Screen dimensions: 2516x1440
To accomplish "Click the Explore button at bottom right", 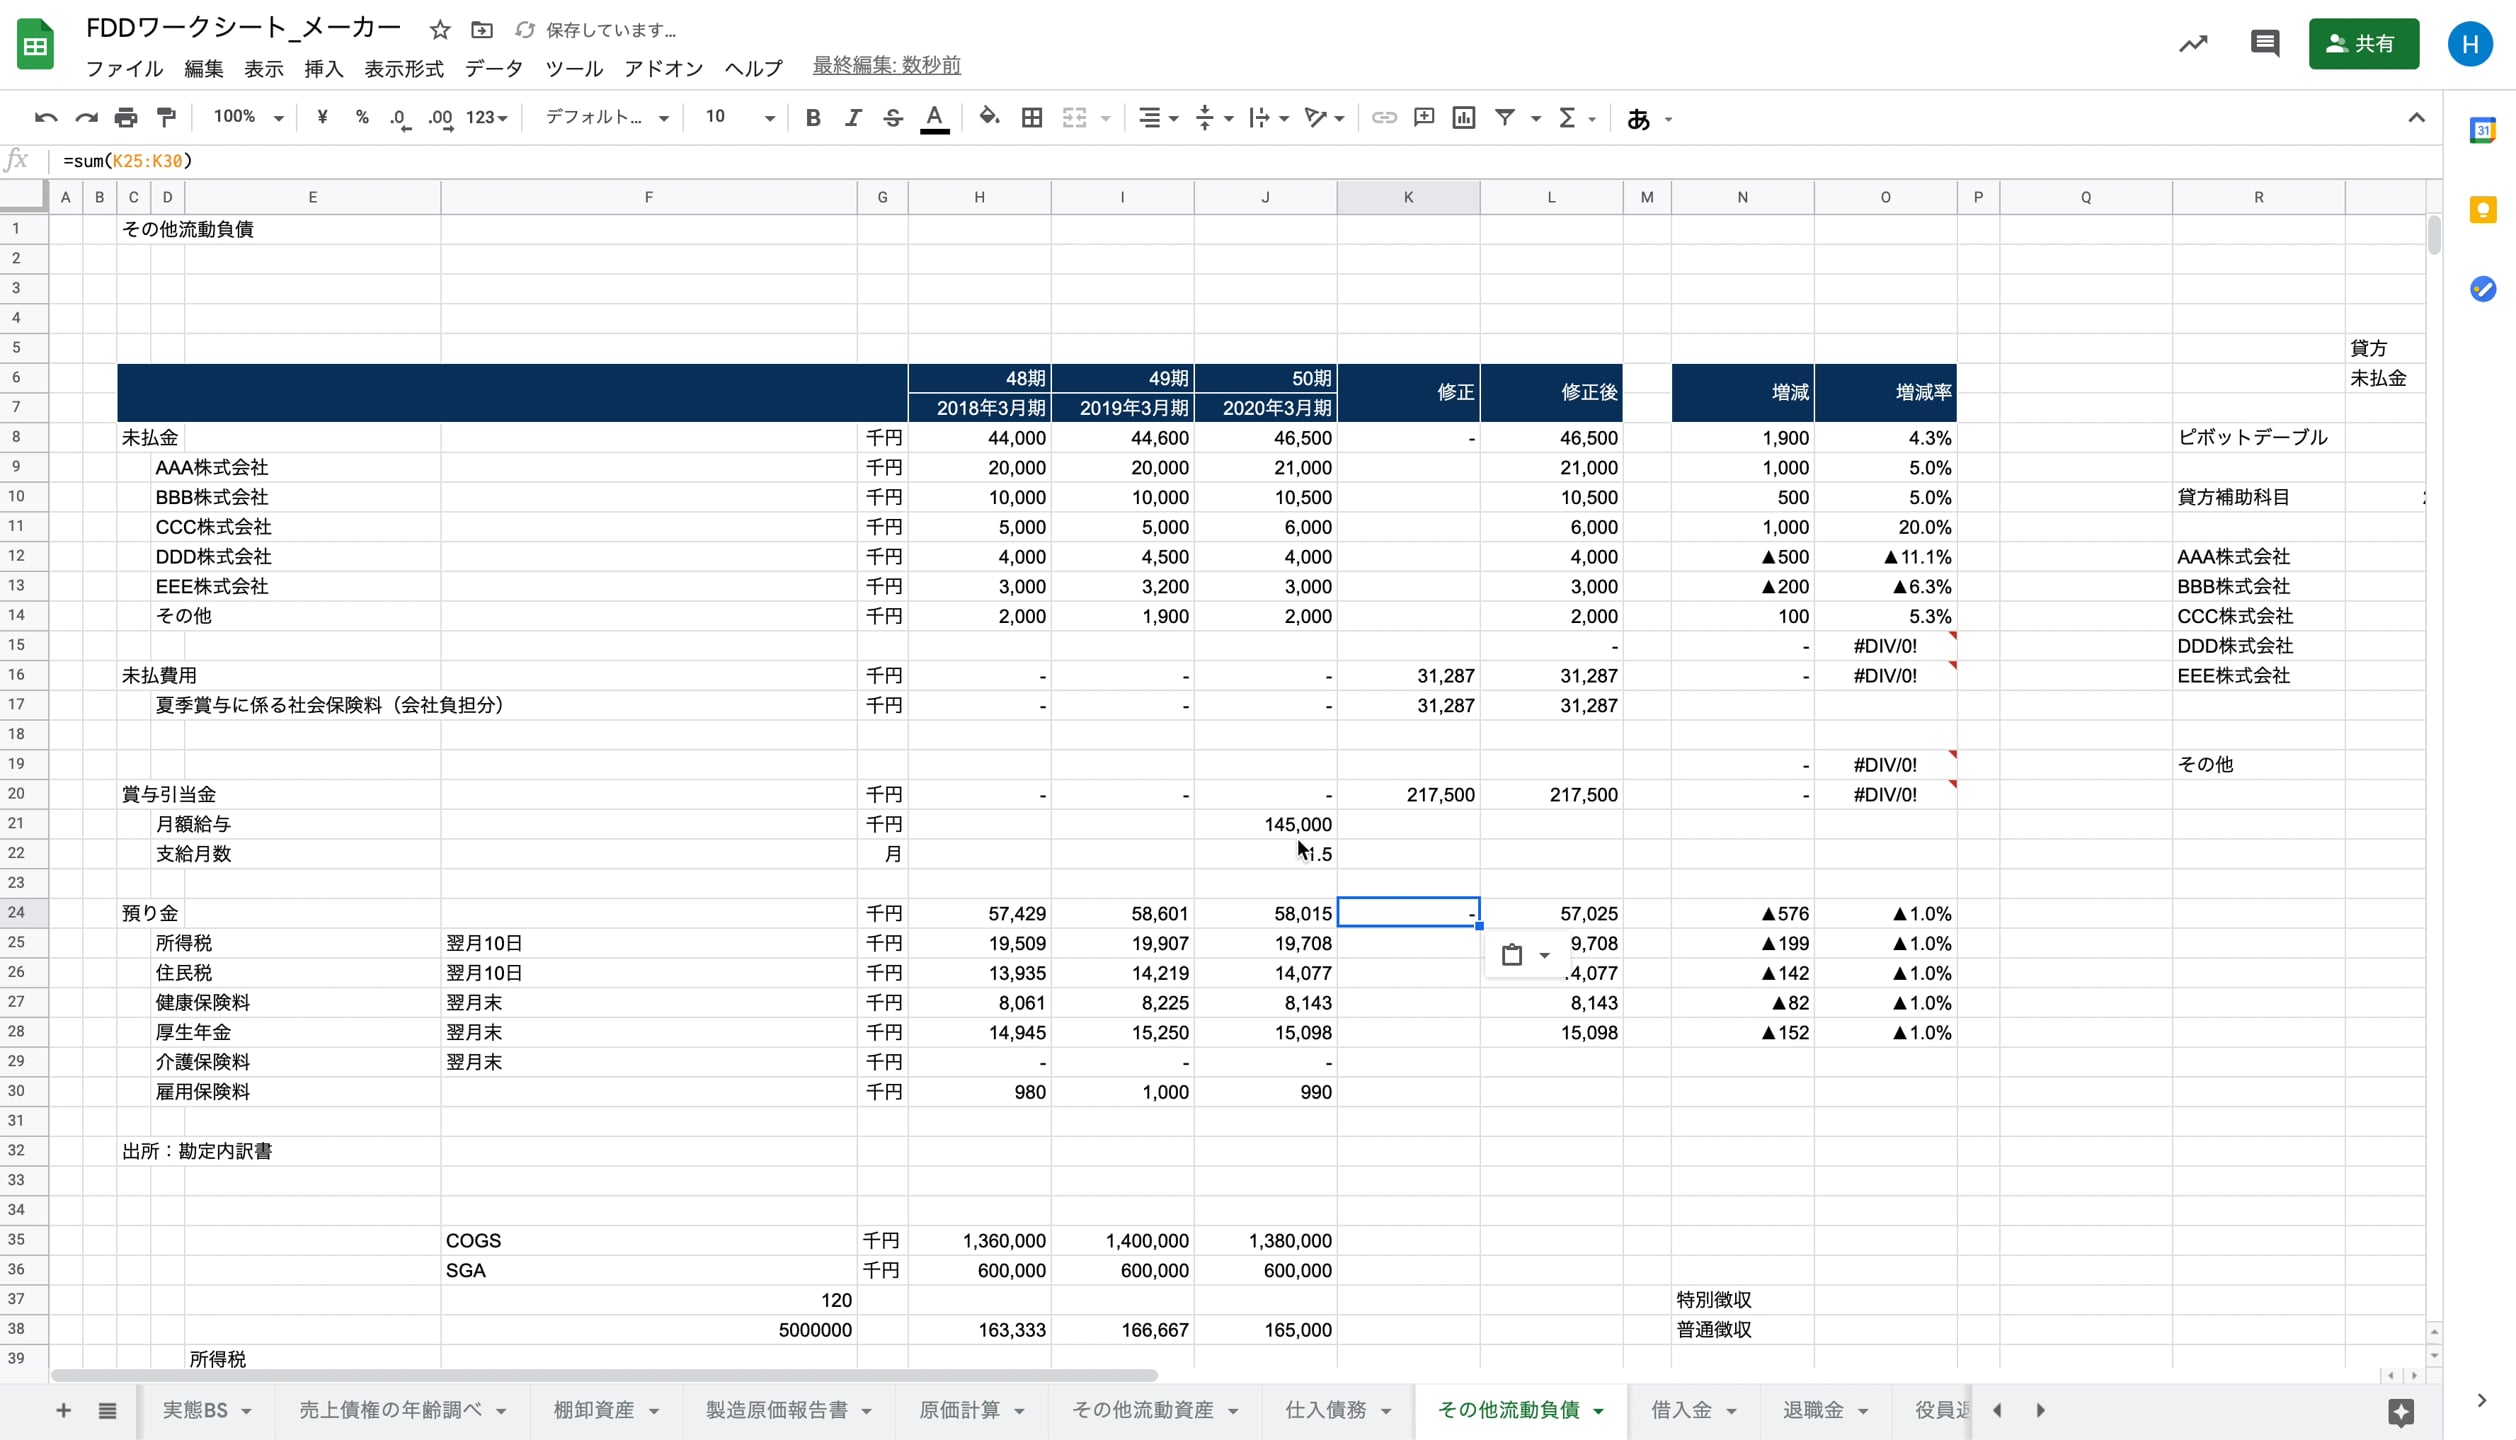I will point(2401,1411).
